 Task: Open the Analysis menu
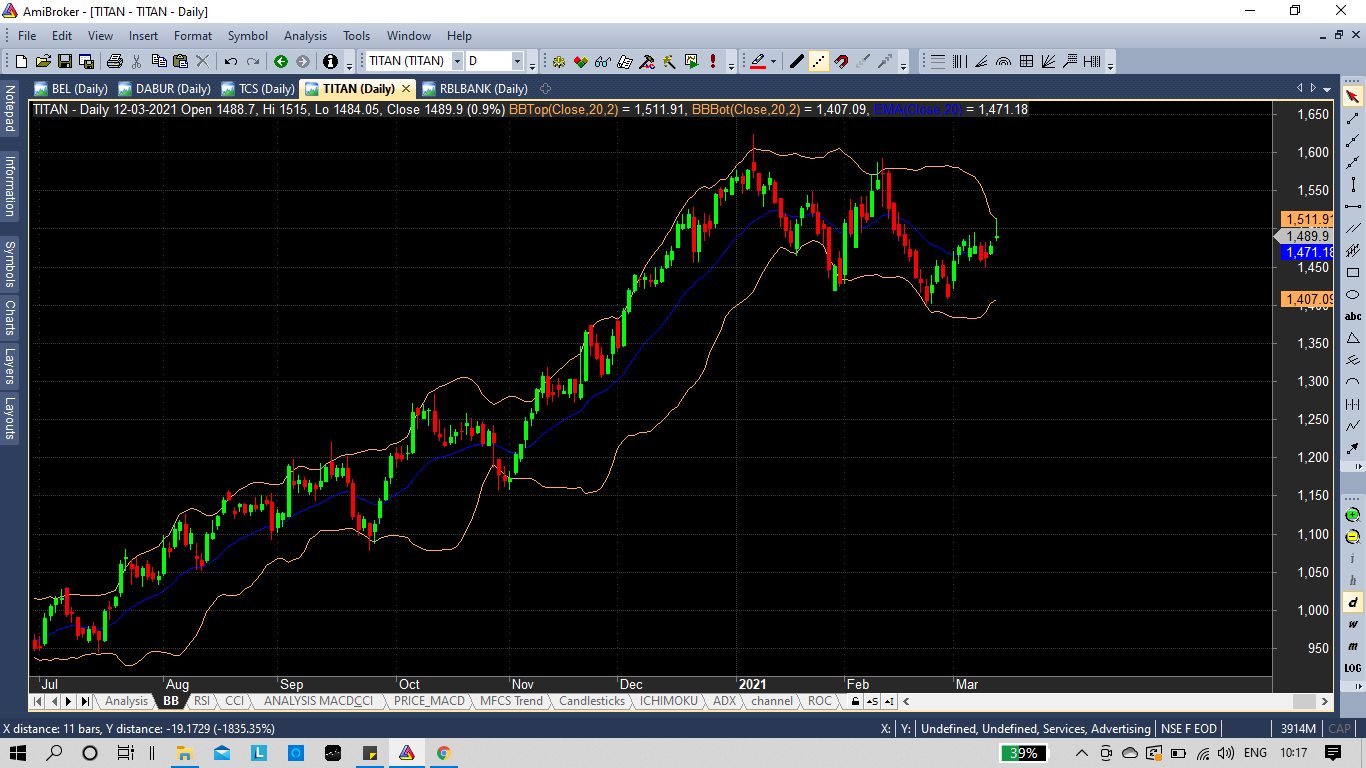305,36
